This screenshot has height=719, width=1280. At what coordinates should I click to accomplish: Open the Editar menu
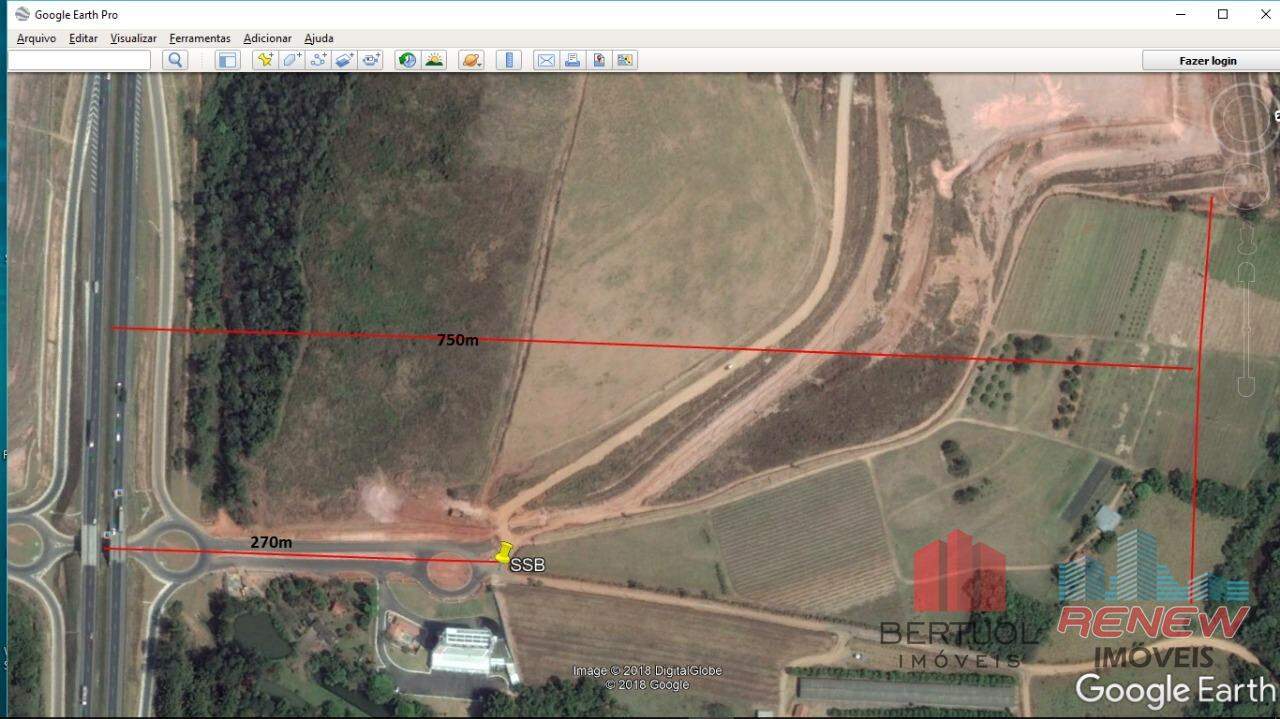[x=83, y=38]
